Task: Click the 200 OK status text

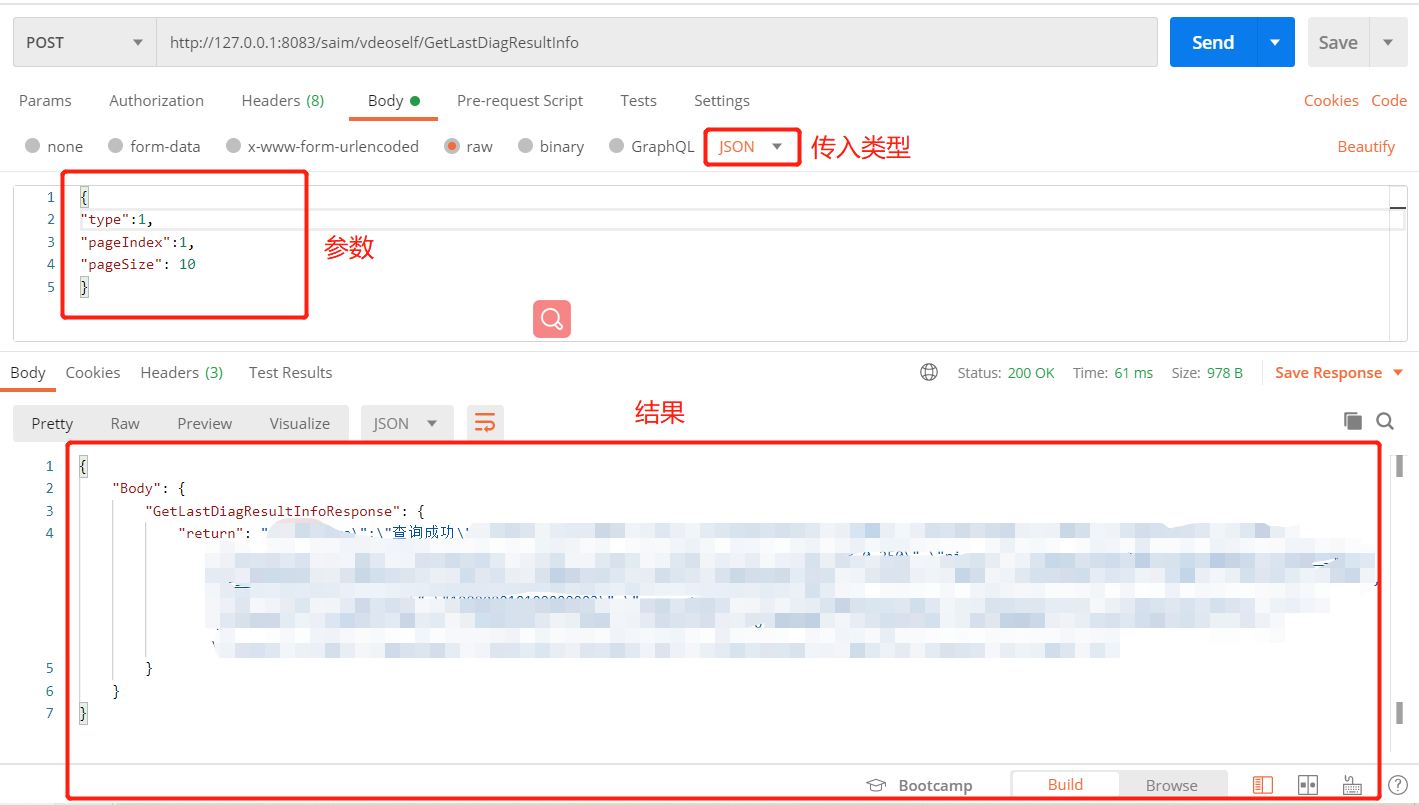Action: pyautogui.click(x=1031, y=373)
